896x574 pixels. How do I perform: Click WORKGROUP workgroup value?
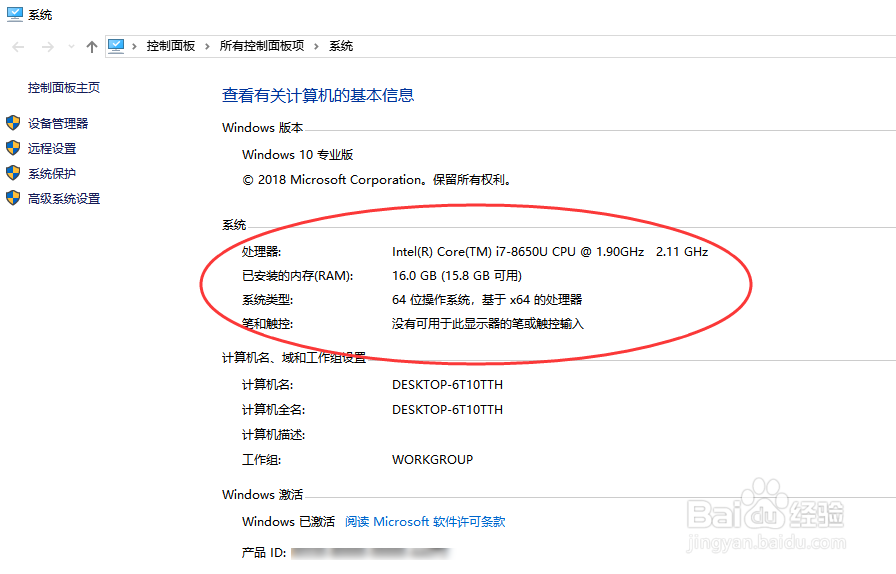click(x=433, y=460)
